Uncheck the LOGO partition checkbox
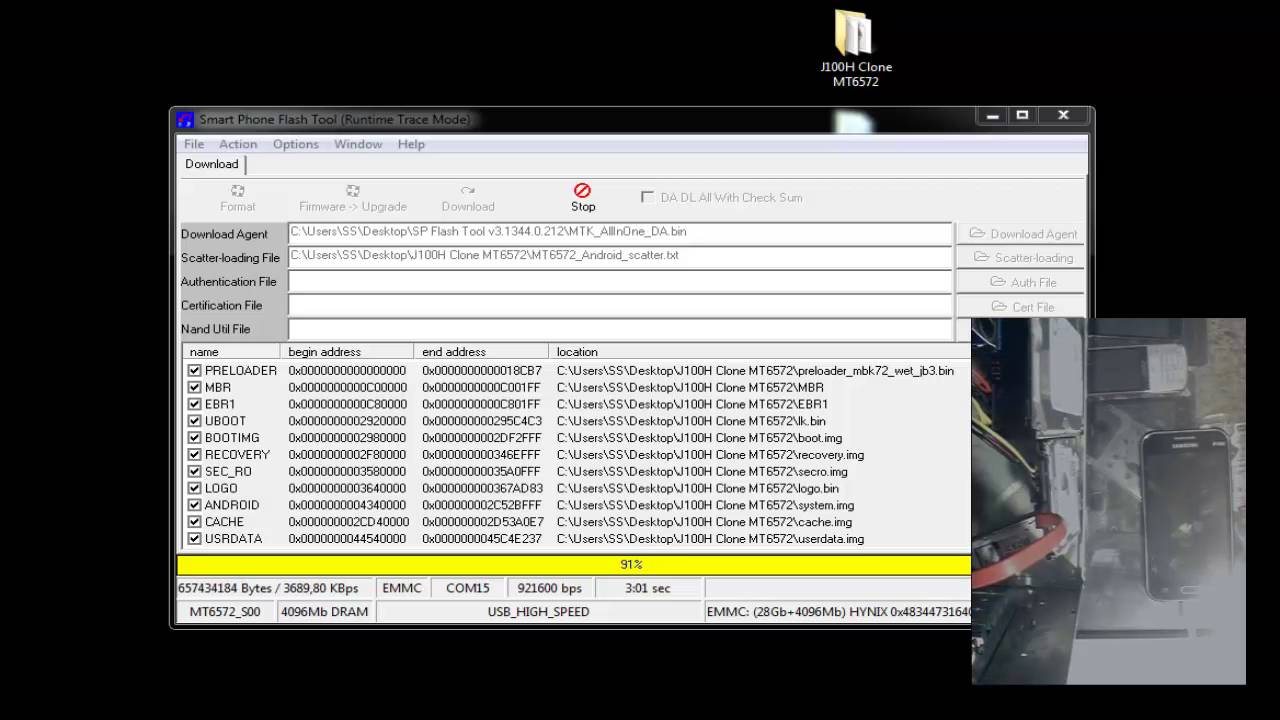Viewport: 1280px width, 720px height. click(x=195, y=488)
